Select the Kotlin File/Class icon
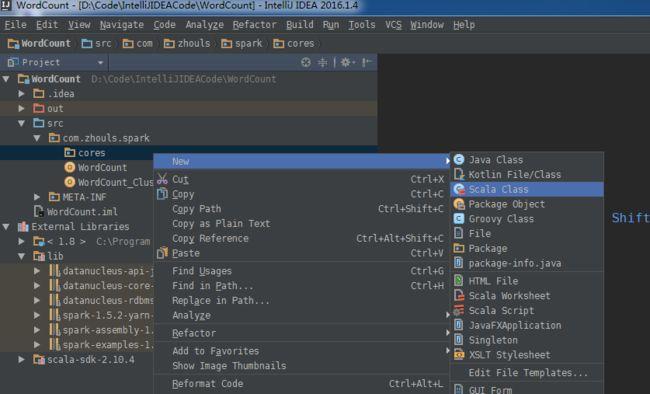The height and width of the screenshot is (394, 650). pyautogui.click(x=459, y=174)
